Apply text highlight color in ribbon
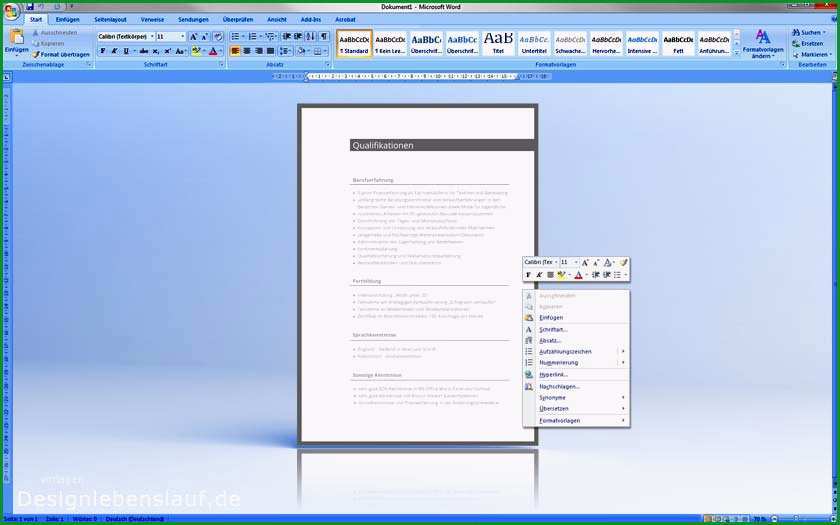840x525 pixels. point(196,51)
